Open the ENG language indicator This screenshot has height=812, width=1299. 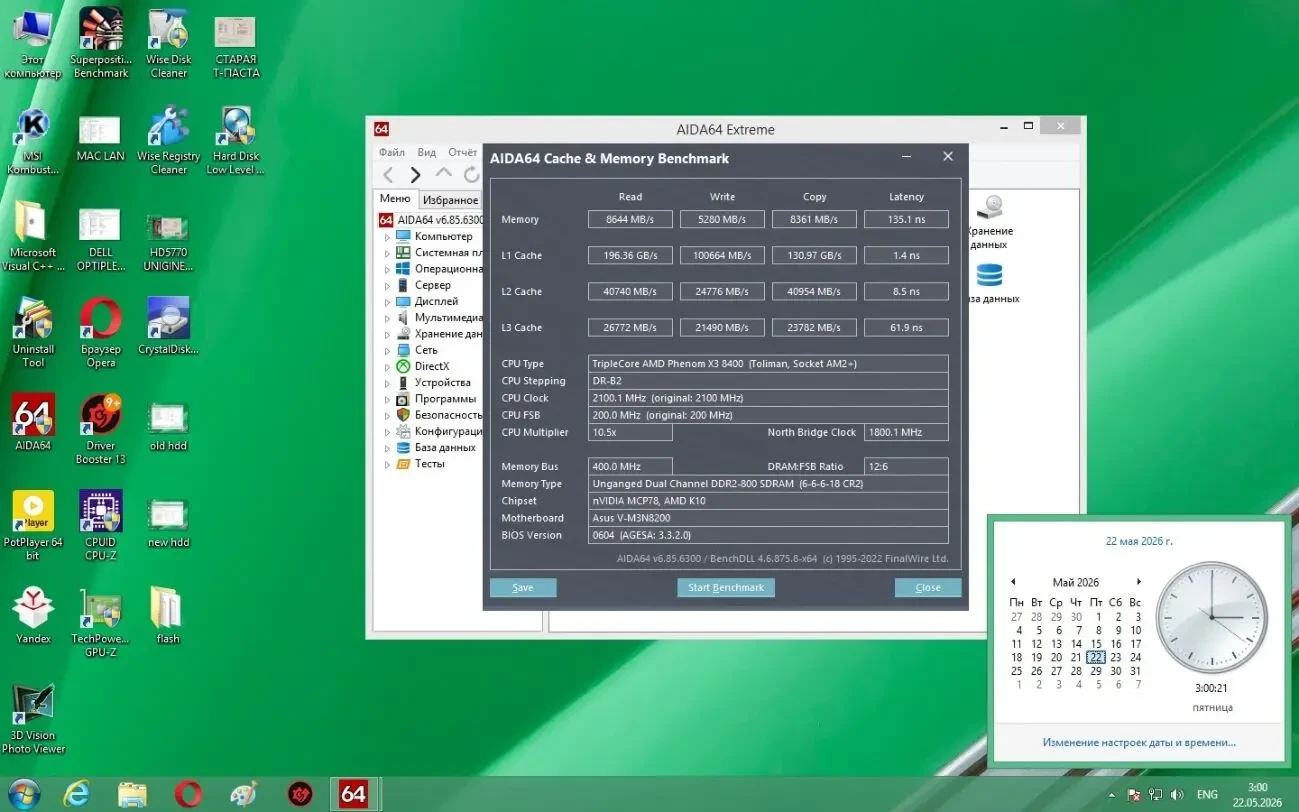pos(1207,795)
